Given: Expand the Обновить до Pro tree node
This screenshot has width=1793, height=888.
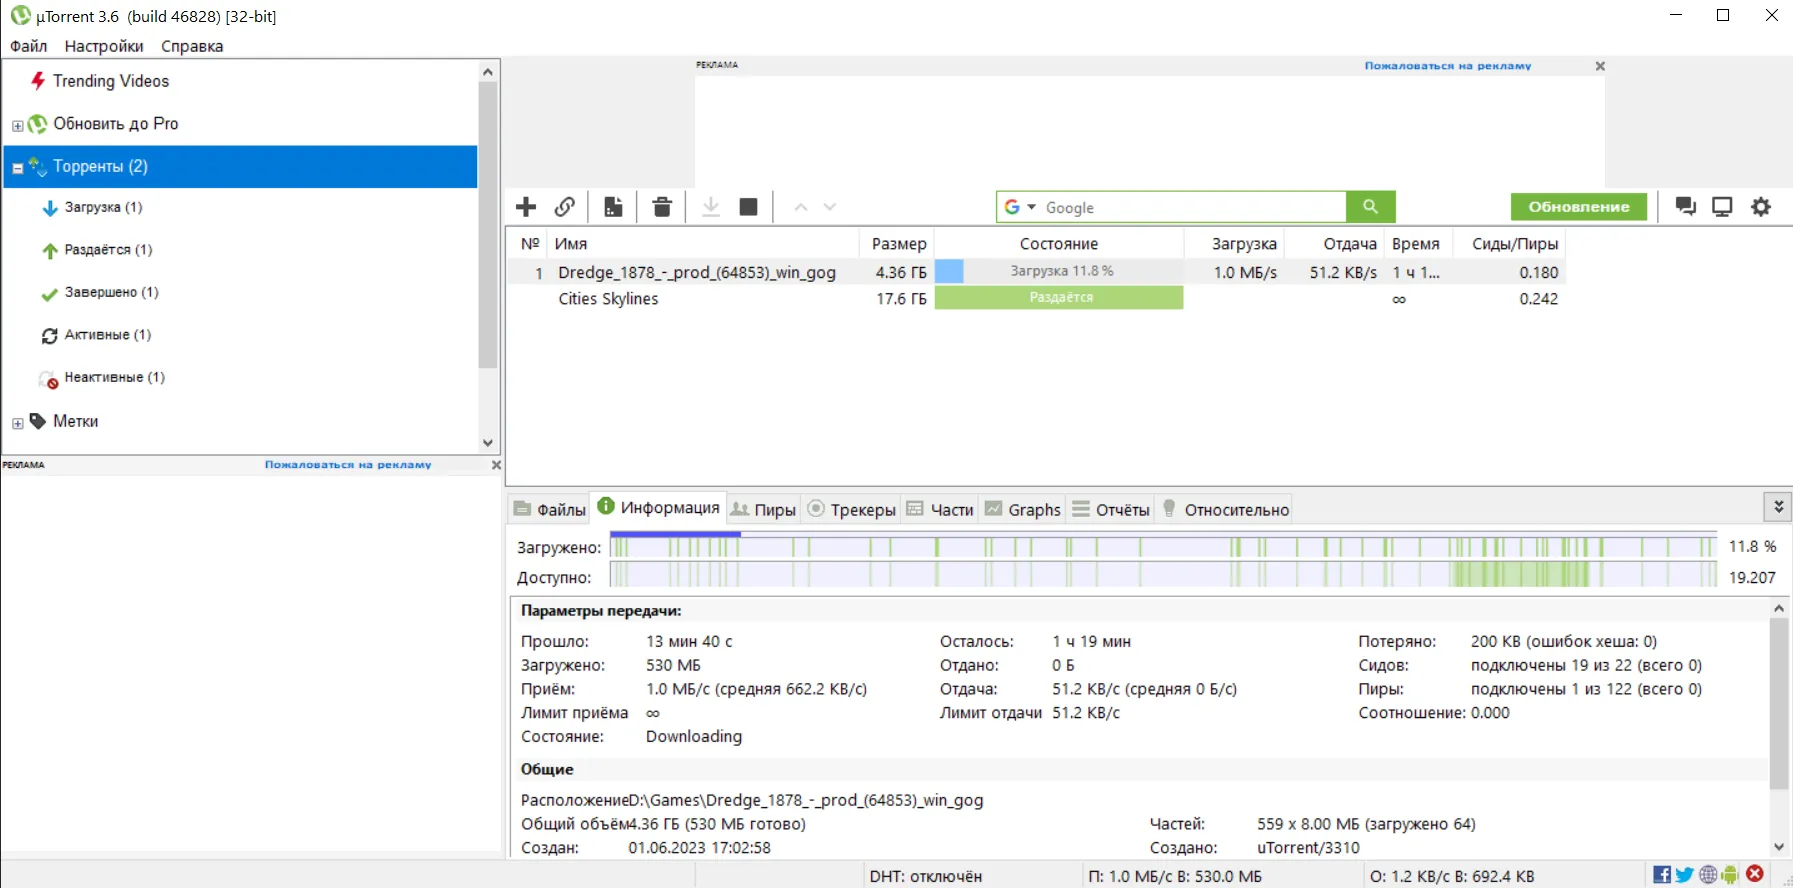Looking at the screenshot, I should click(x=17, y=126).
